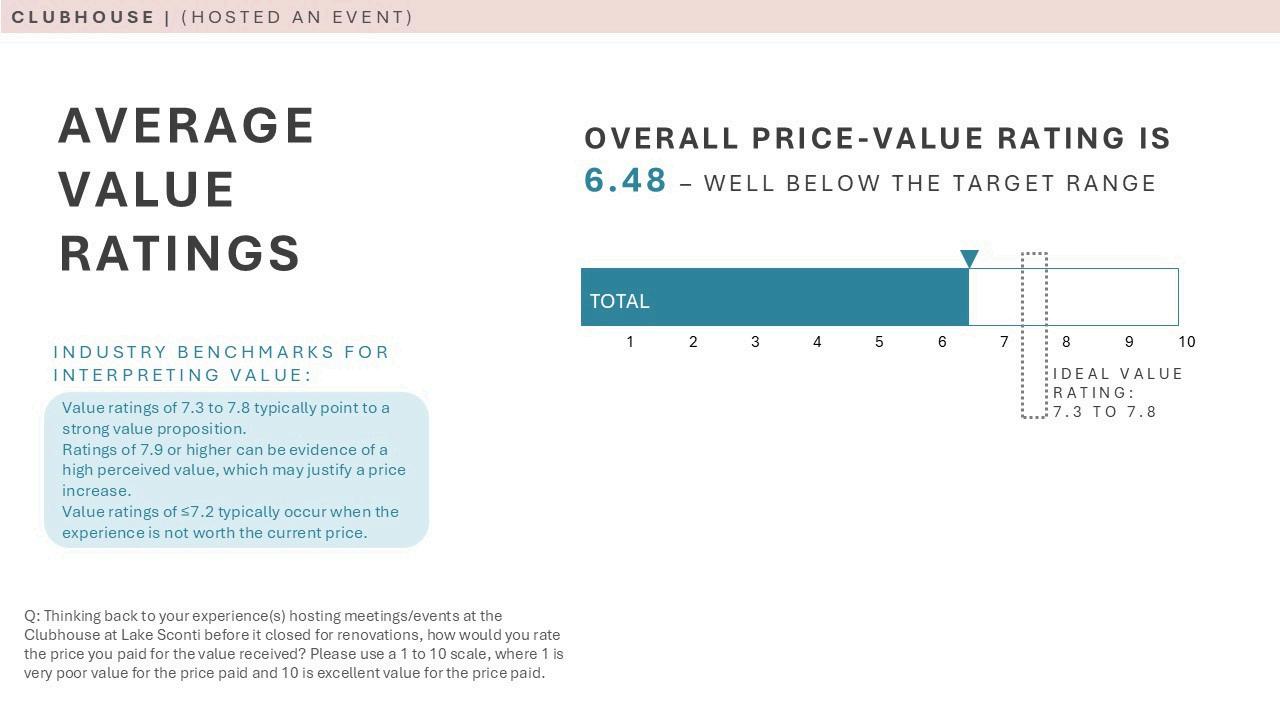Click the Clubhouse header text
Screen dimensions: 1280x720
83,17
